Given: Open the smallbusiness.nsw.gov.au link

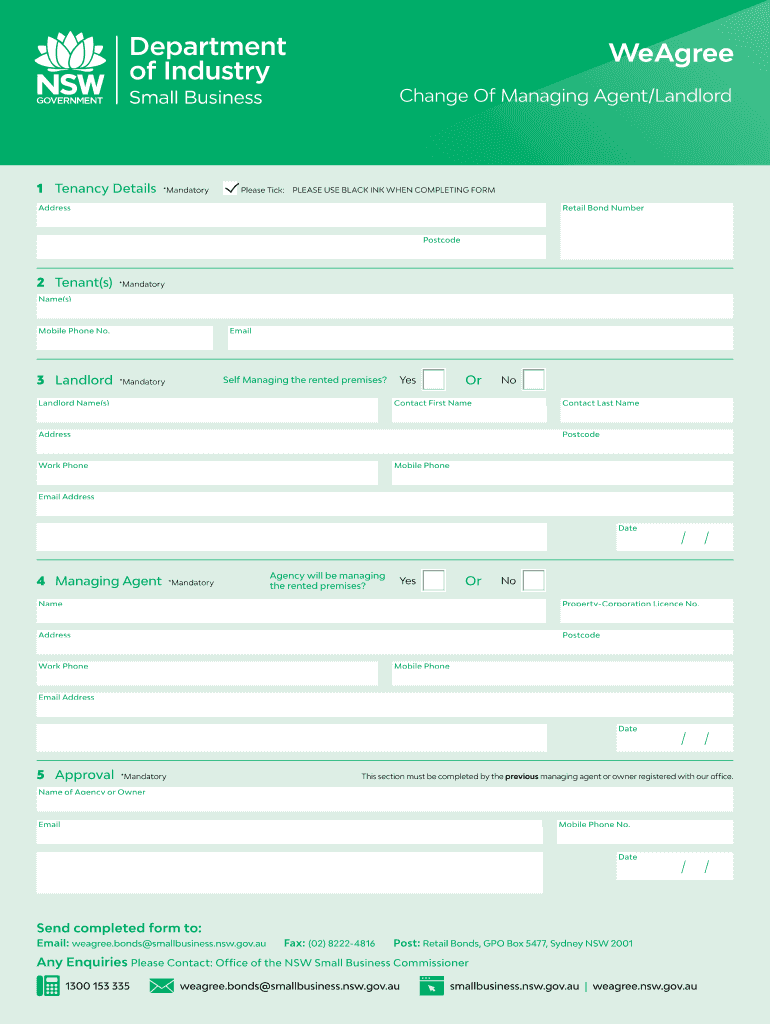Looking at the screenshot, I should [514, 986].
